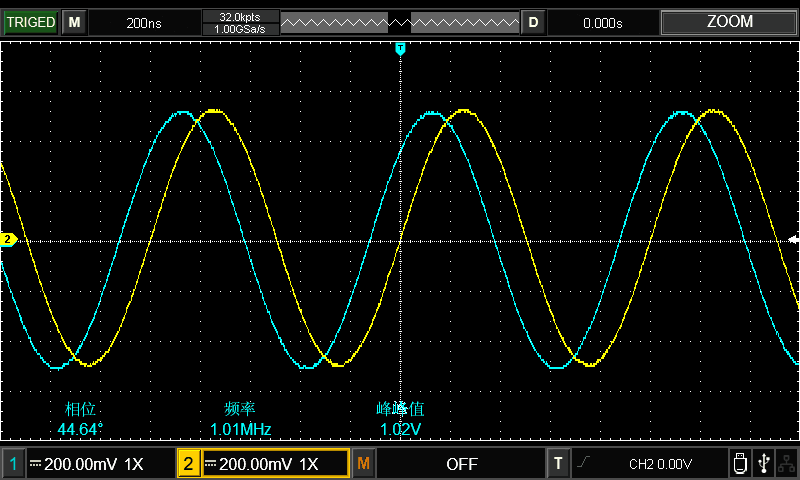
Task: Click the waveform memory overview bar
Action: 399,22
